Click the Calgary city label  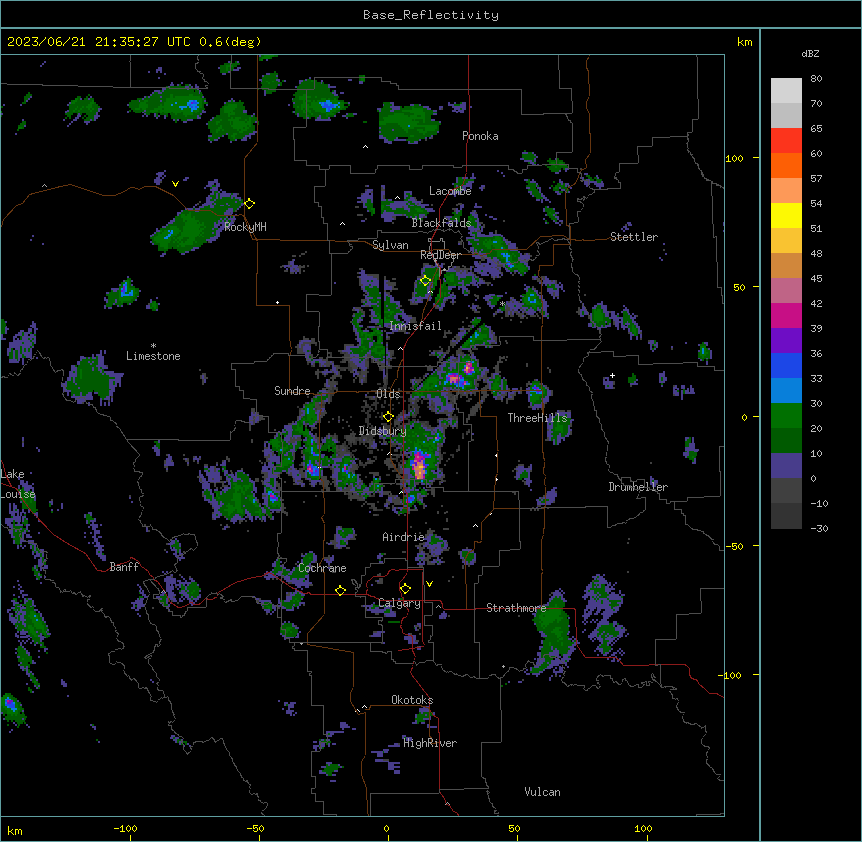click(399, 603)
